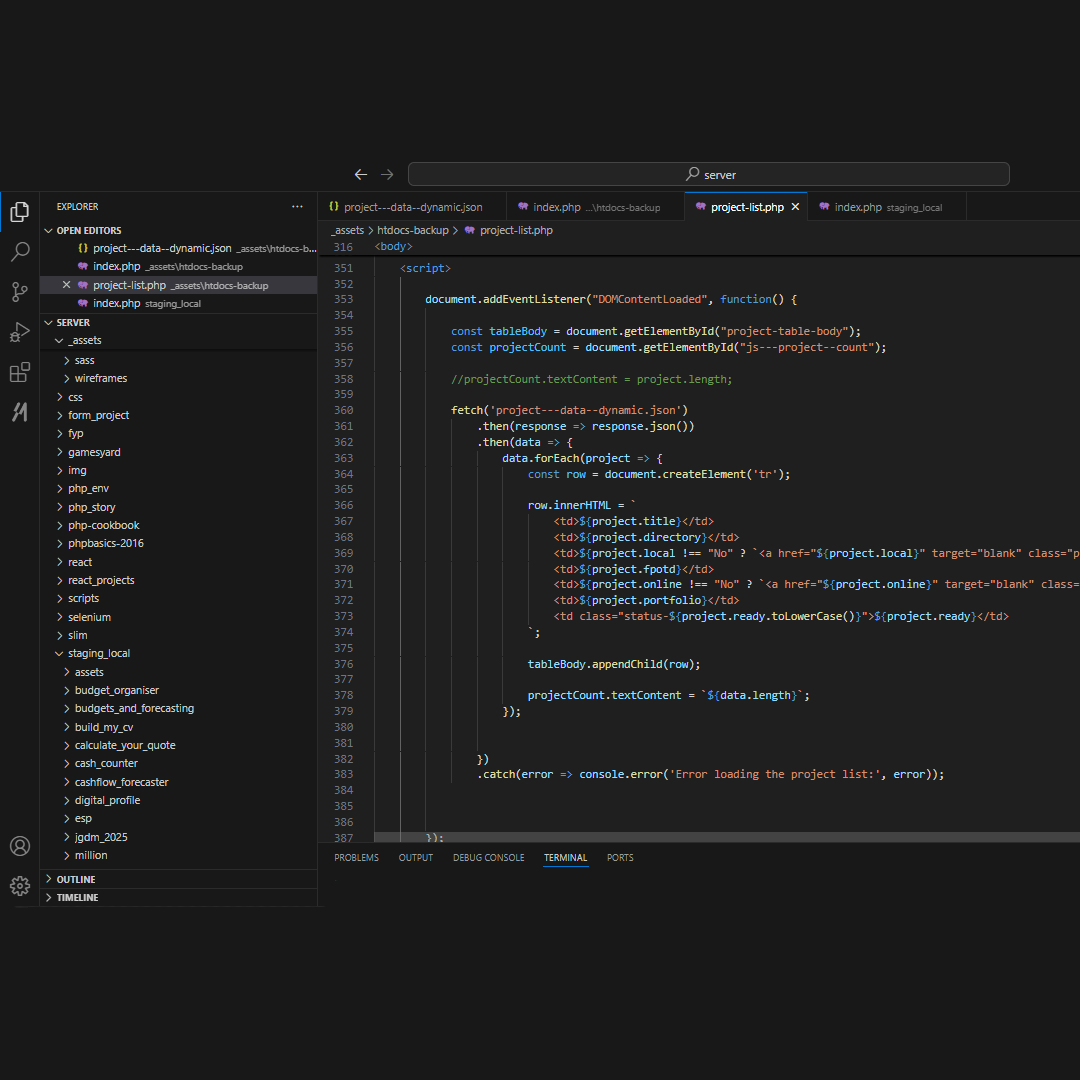Go forward with the right arrow
Viewport: 1080px width, 1080px height.
click(x=387, y=174)
